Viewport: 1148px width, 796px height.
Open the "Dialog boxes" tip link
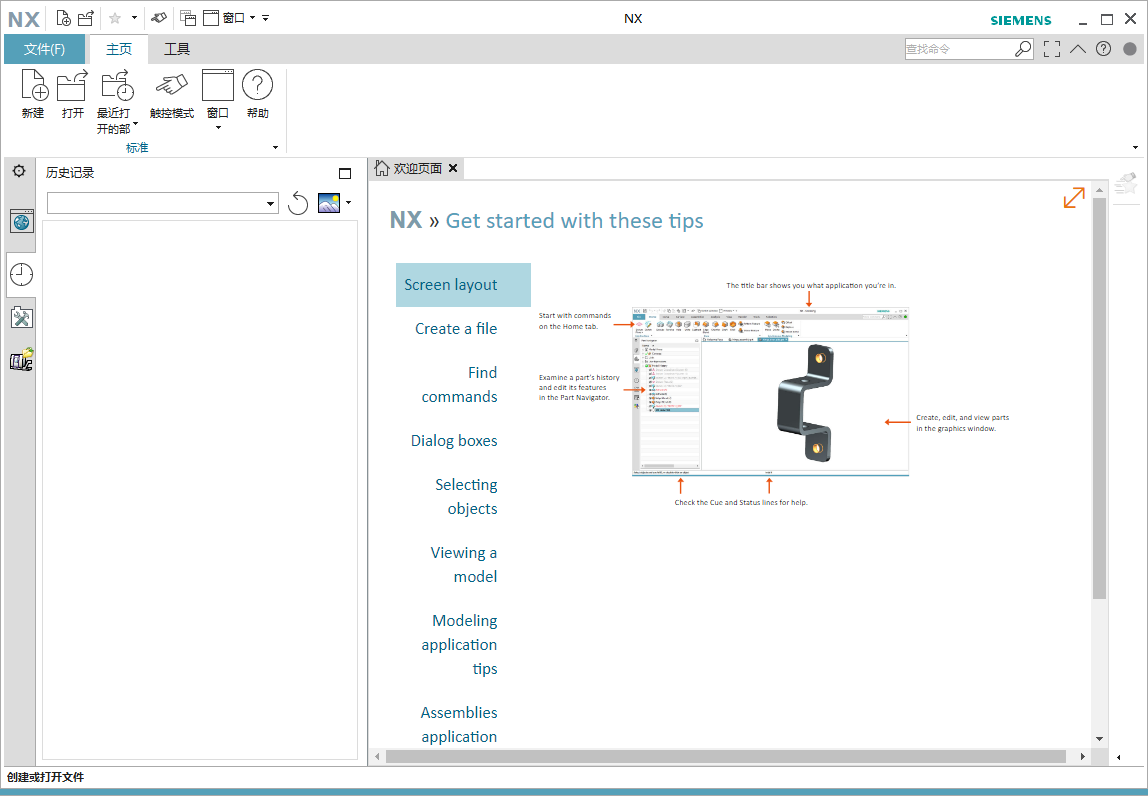(x=454, y=440)
